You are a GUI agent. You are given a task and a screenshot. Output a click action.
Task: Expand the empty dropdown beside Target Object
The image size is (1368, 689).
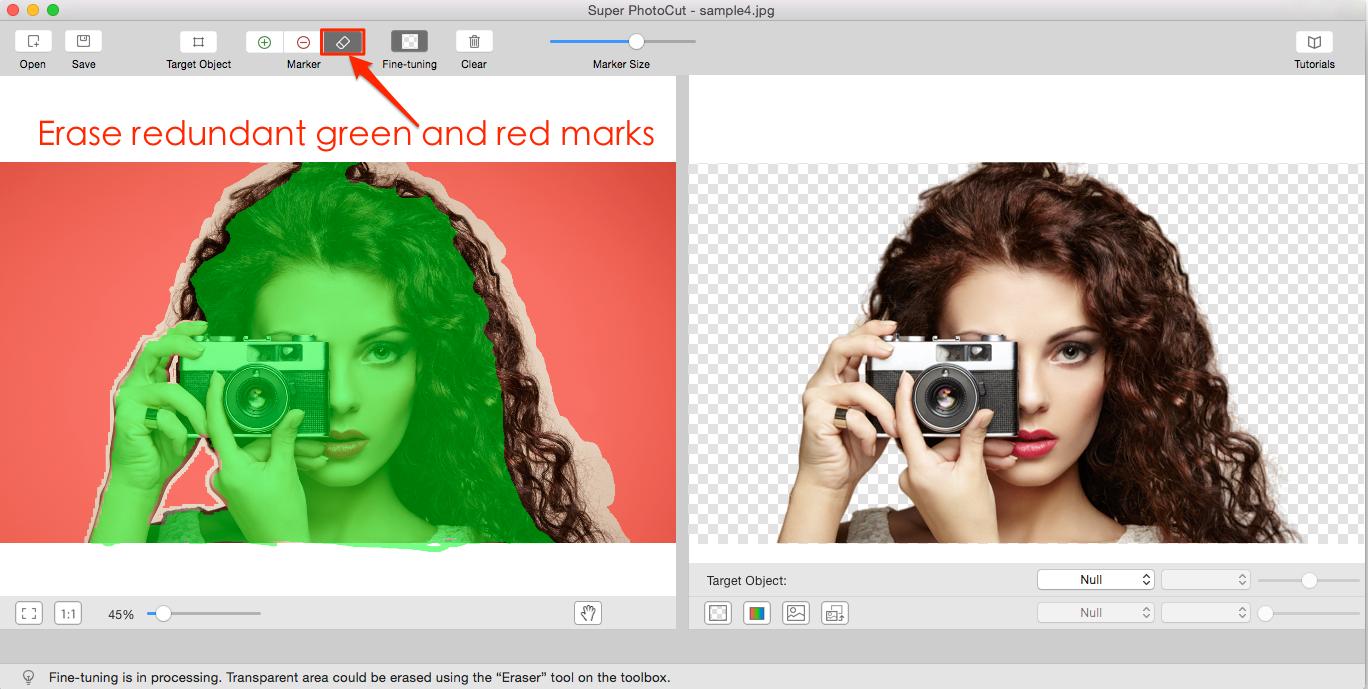tap(1205, 580)
